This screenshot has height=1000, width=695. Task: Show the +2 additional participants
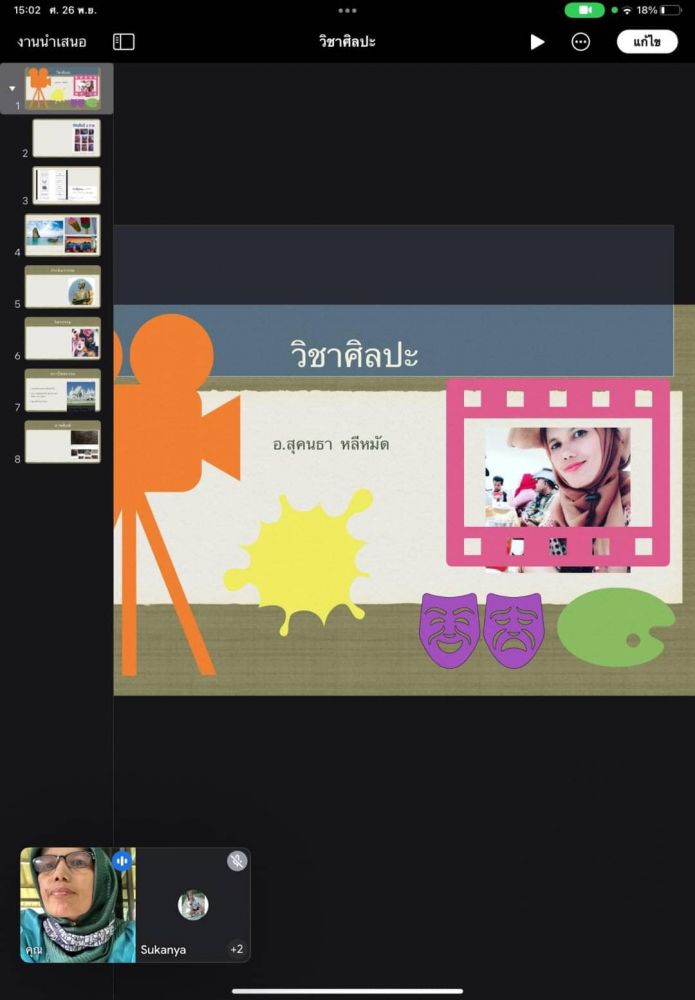tap(236, 949)
